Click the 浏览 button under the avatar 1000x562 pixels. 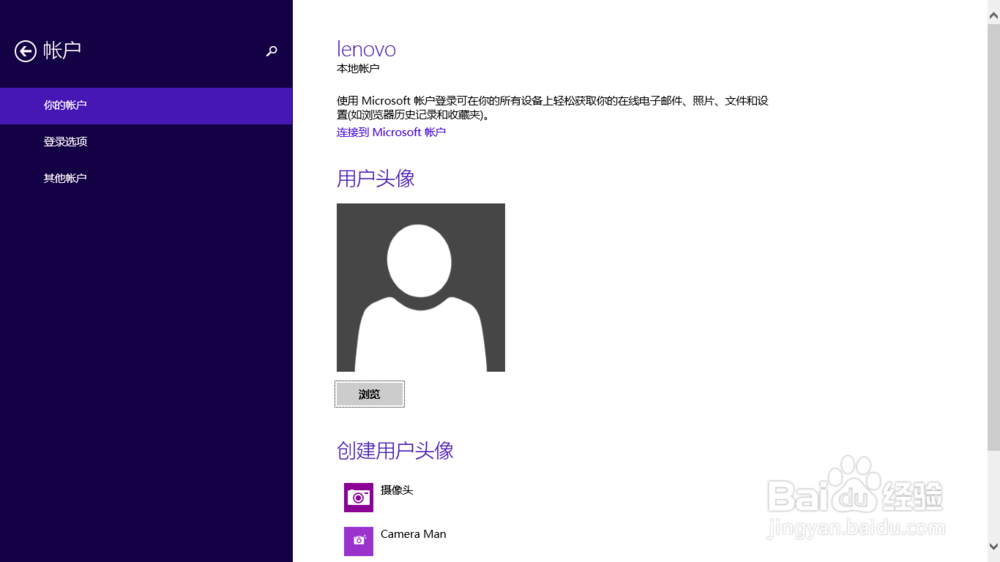point(369,394)
